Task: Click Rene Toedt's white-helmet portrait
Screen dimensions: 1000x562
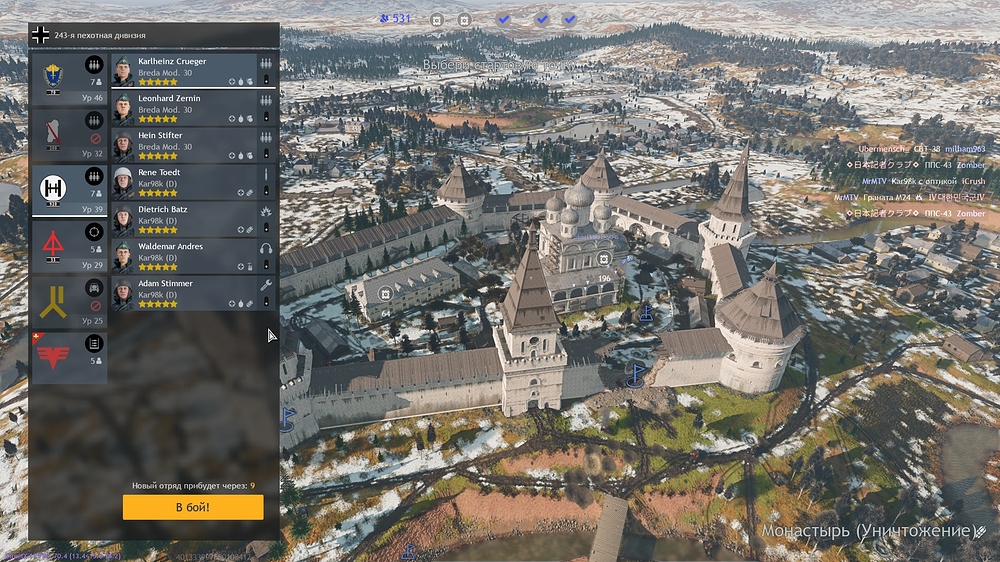Action: click(123, 182)
